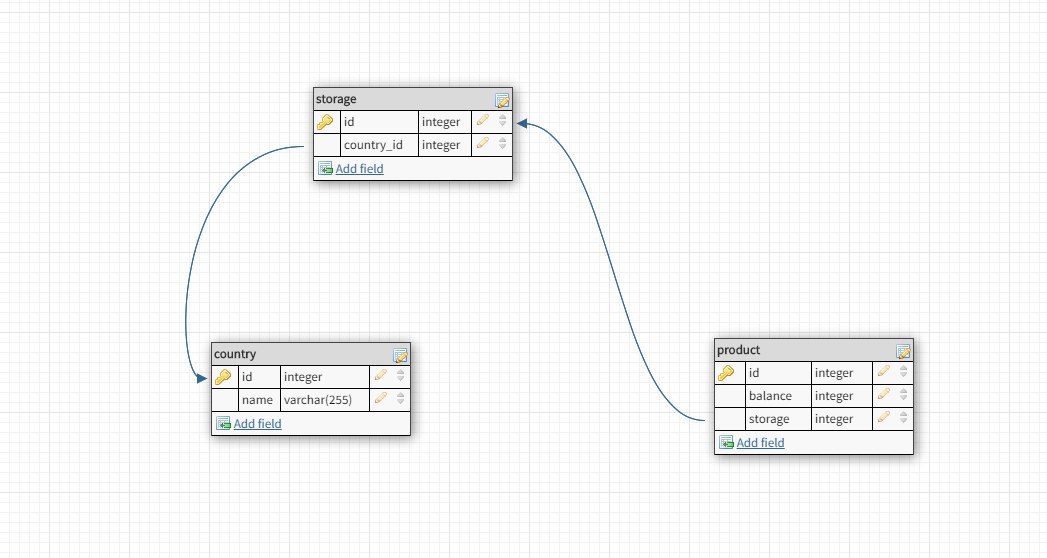Reorder the product id field arrows
The image size is (1047, 558).
[903, 372]
